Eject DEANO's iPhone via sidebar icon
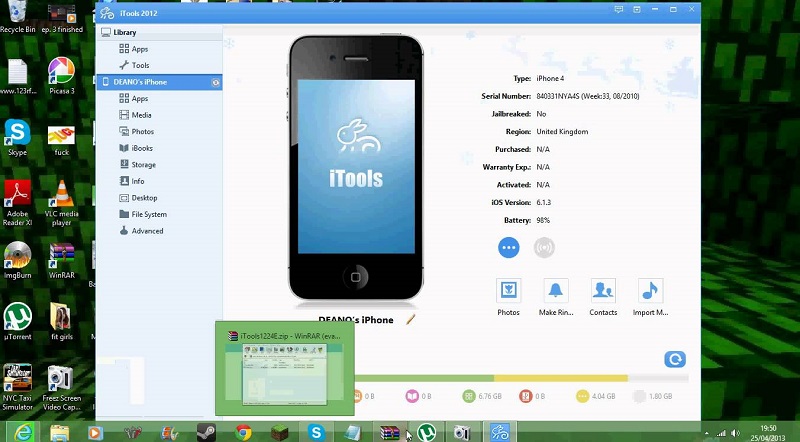The height and width of the screenshot is (442, 800). click(216, 82)
